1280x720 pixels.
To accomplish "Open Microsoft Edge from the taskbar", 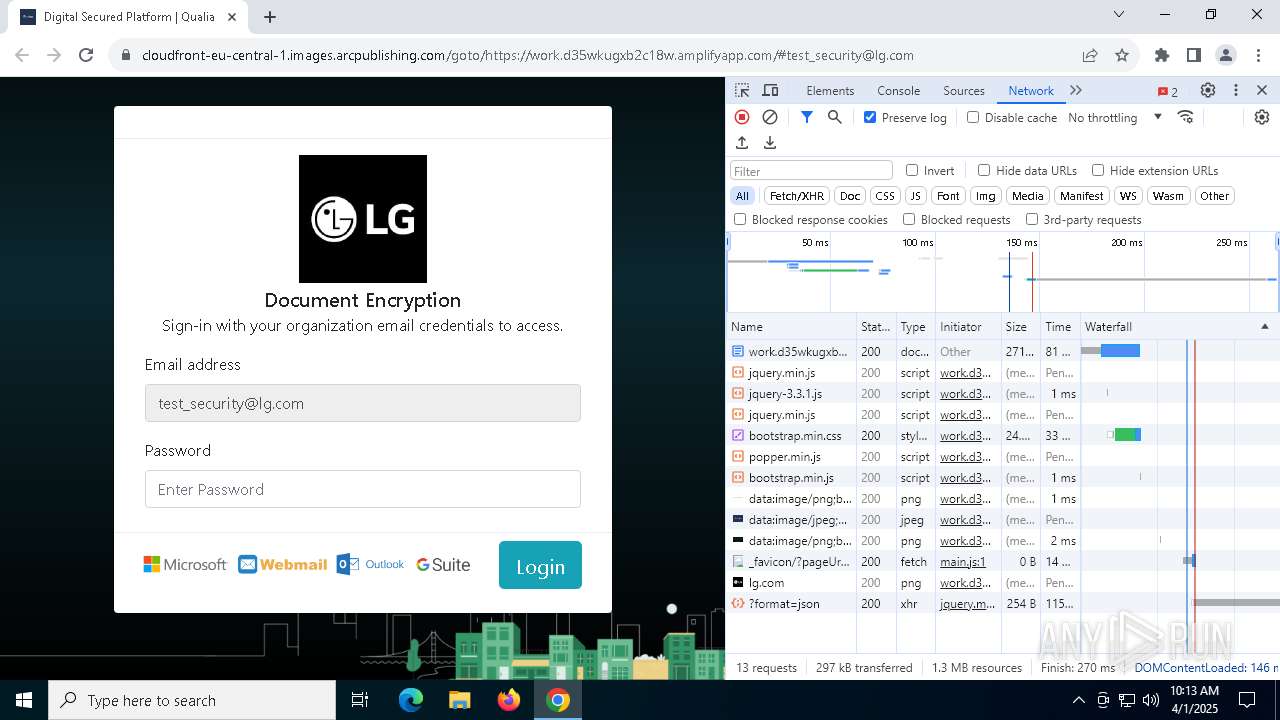I will point(411,700).
